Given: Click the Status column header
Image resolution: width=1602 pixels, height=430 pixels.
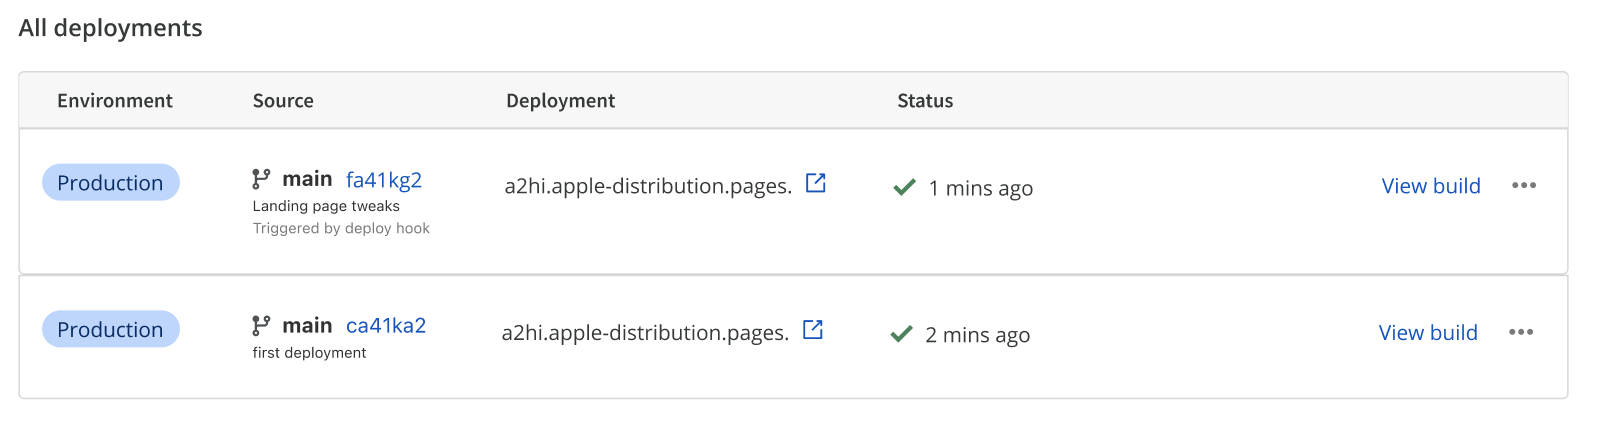Looking at the screenshot, I should point(925,101).
